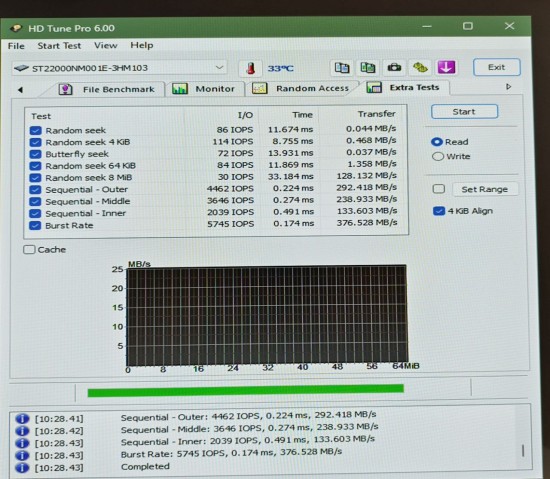Click info icon for Sequential - Inner log
Screen dimensions: 550x479
[x=22, y=443]
